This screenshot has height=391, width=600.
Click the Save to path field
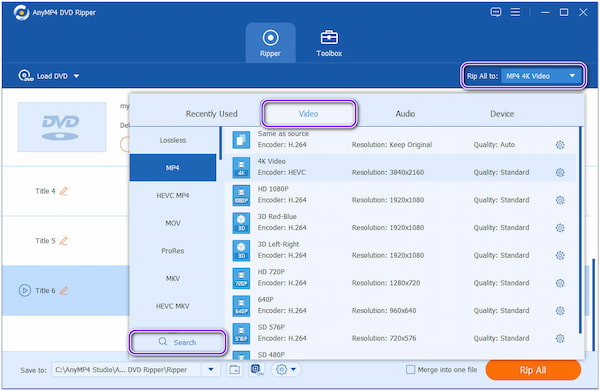coord(126,370)
